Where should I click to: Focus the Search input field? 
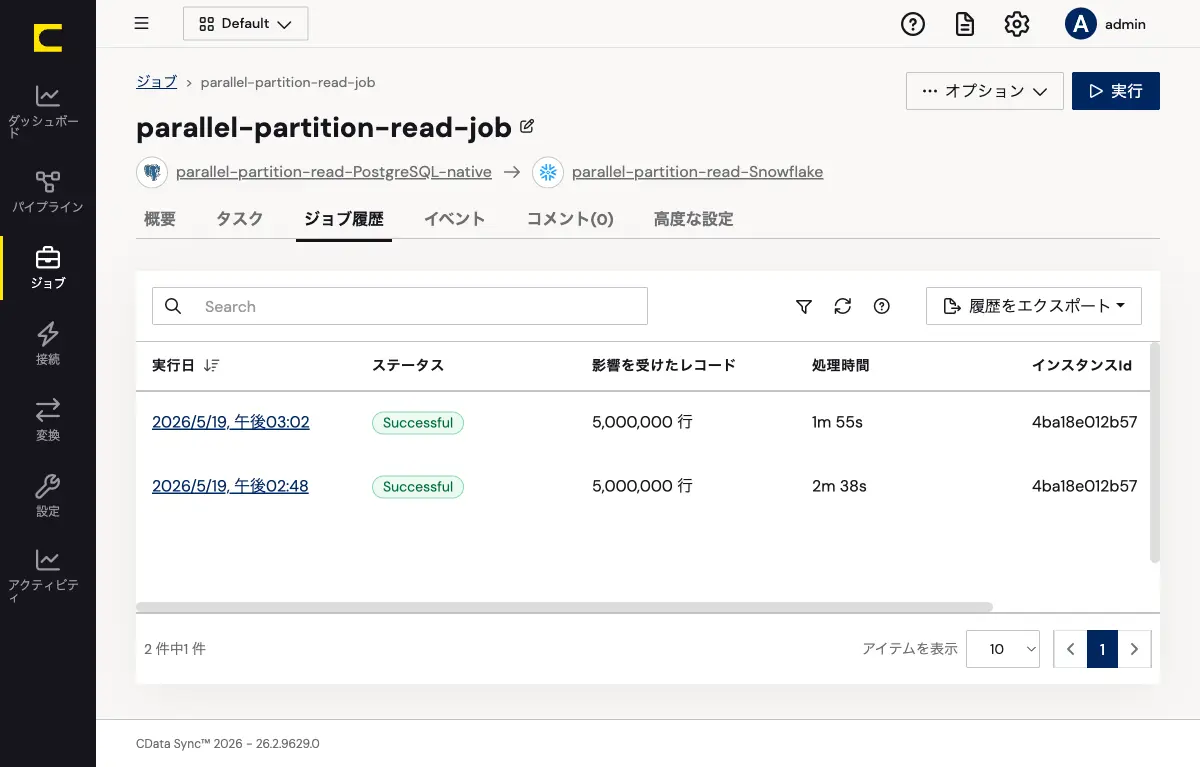pyautogui.click(x=400, y=306)
